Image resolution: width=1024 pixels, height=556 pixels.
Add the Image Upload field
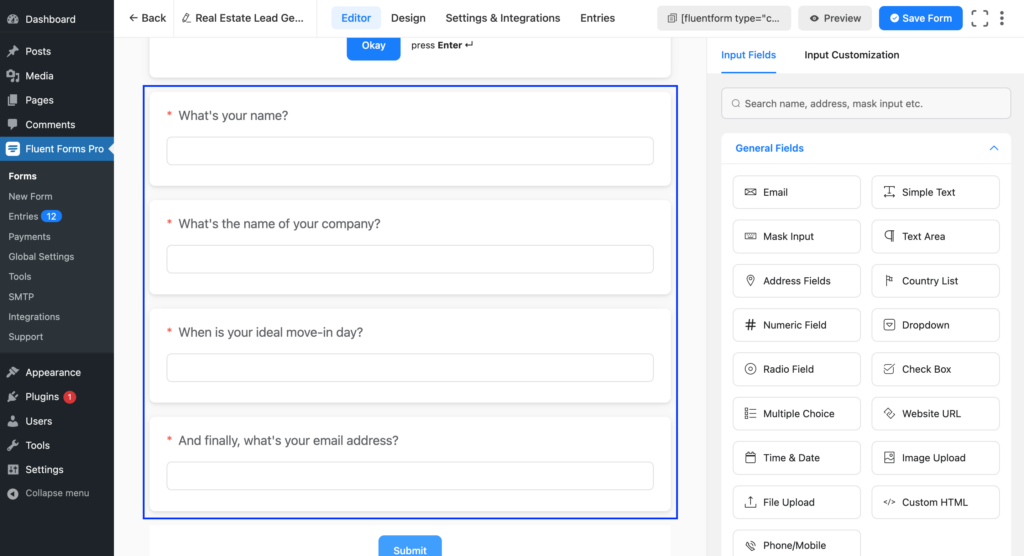tap(935, 458)
